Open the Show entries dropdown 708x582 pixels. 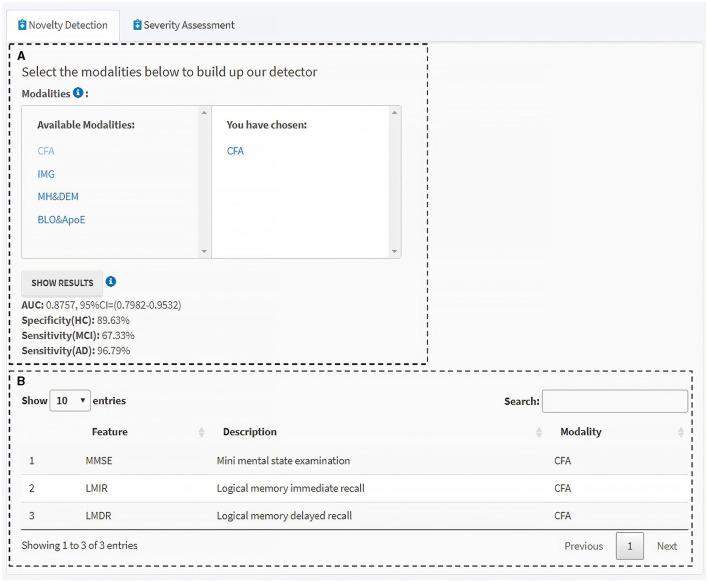[70, 400]
